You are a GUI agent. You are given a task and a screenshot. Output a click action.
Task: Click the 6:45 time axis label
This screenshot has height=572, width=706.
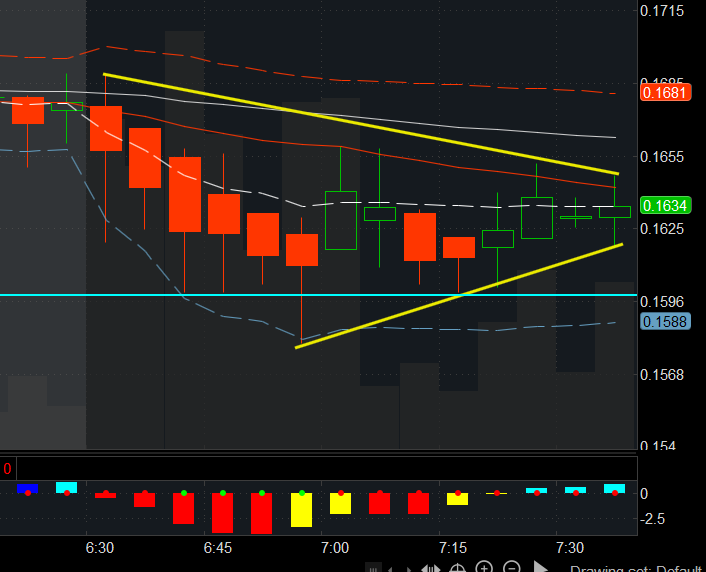coord(218,548)
